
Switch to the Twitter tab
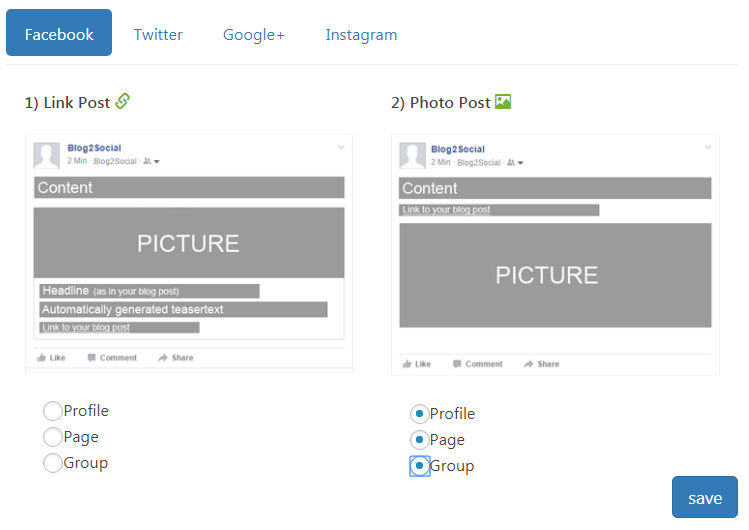pyautogui.click(x=158, y=34)
